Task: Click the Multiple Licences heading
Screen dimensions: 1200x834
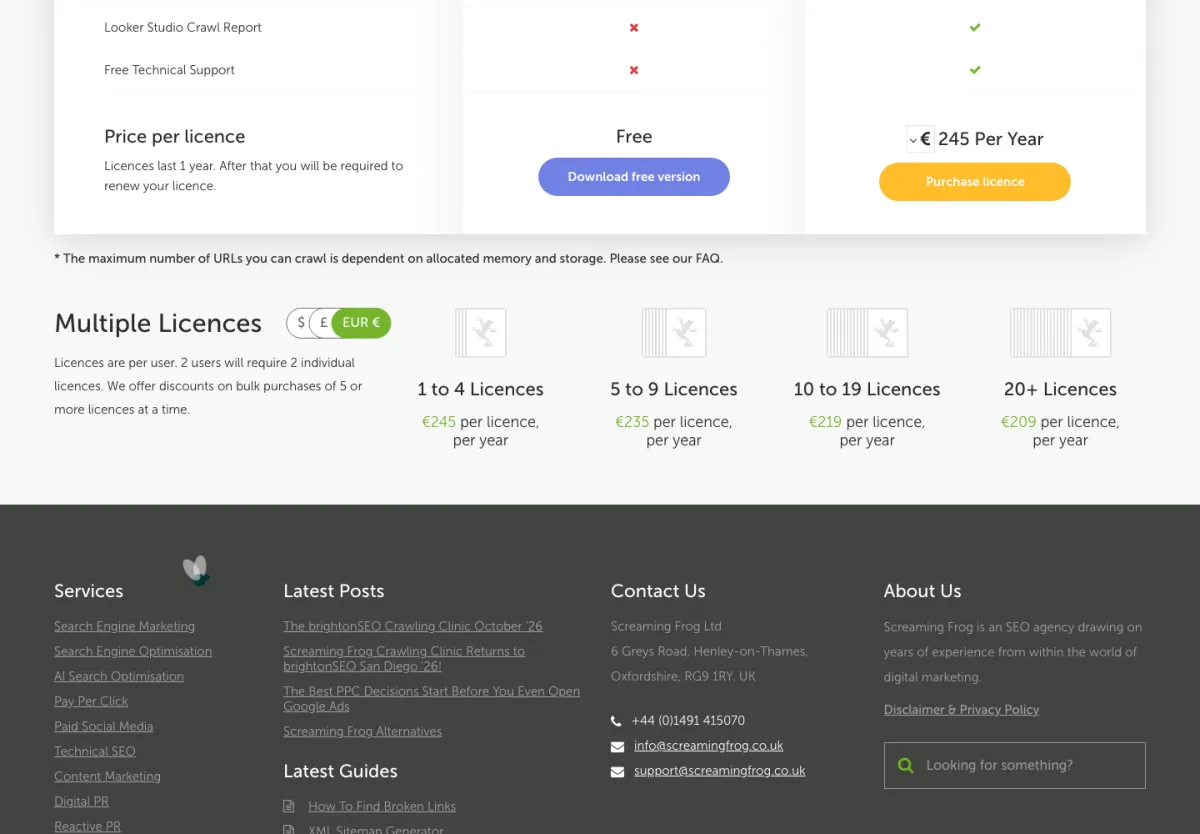Action: pyautogui.click(x=158, y=323)
